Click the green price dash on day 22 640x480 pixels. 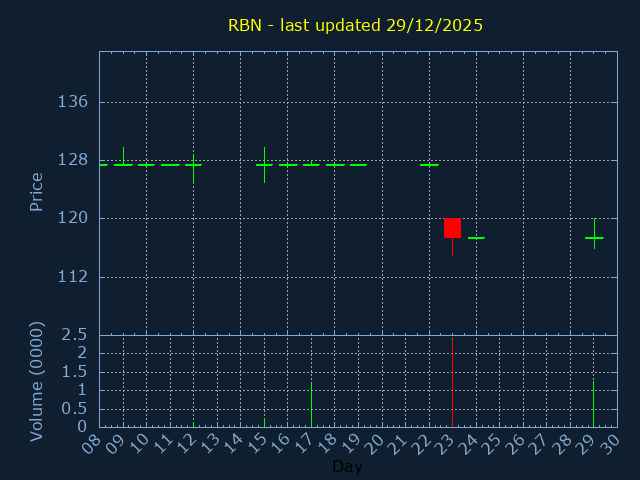(x=429, y=164)
